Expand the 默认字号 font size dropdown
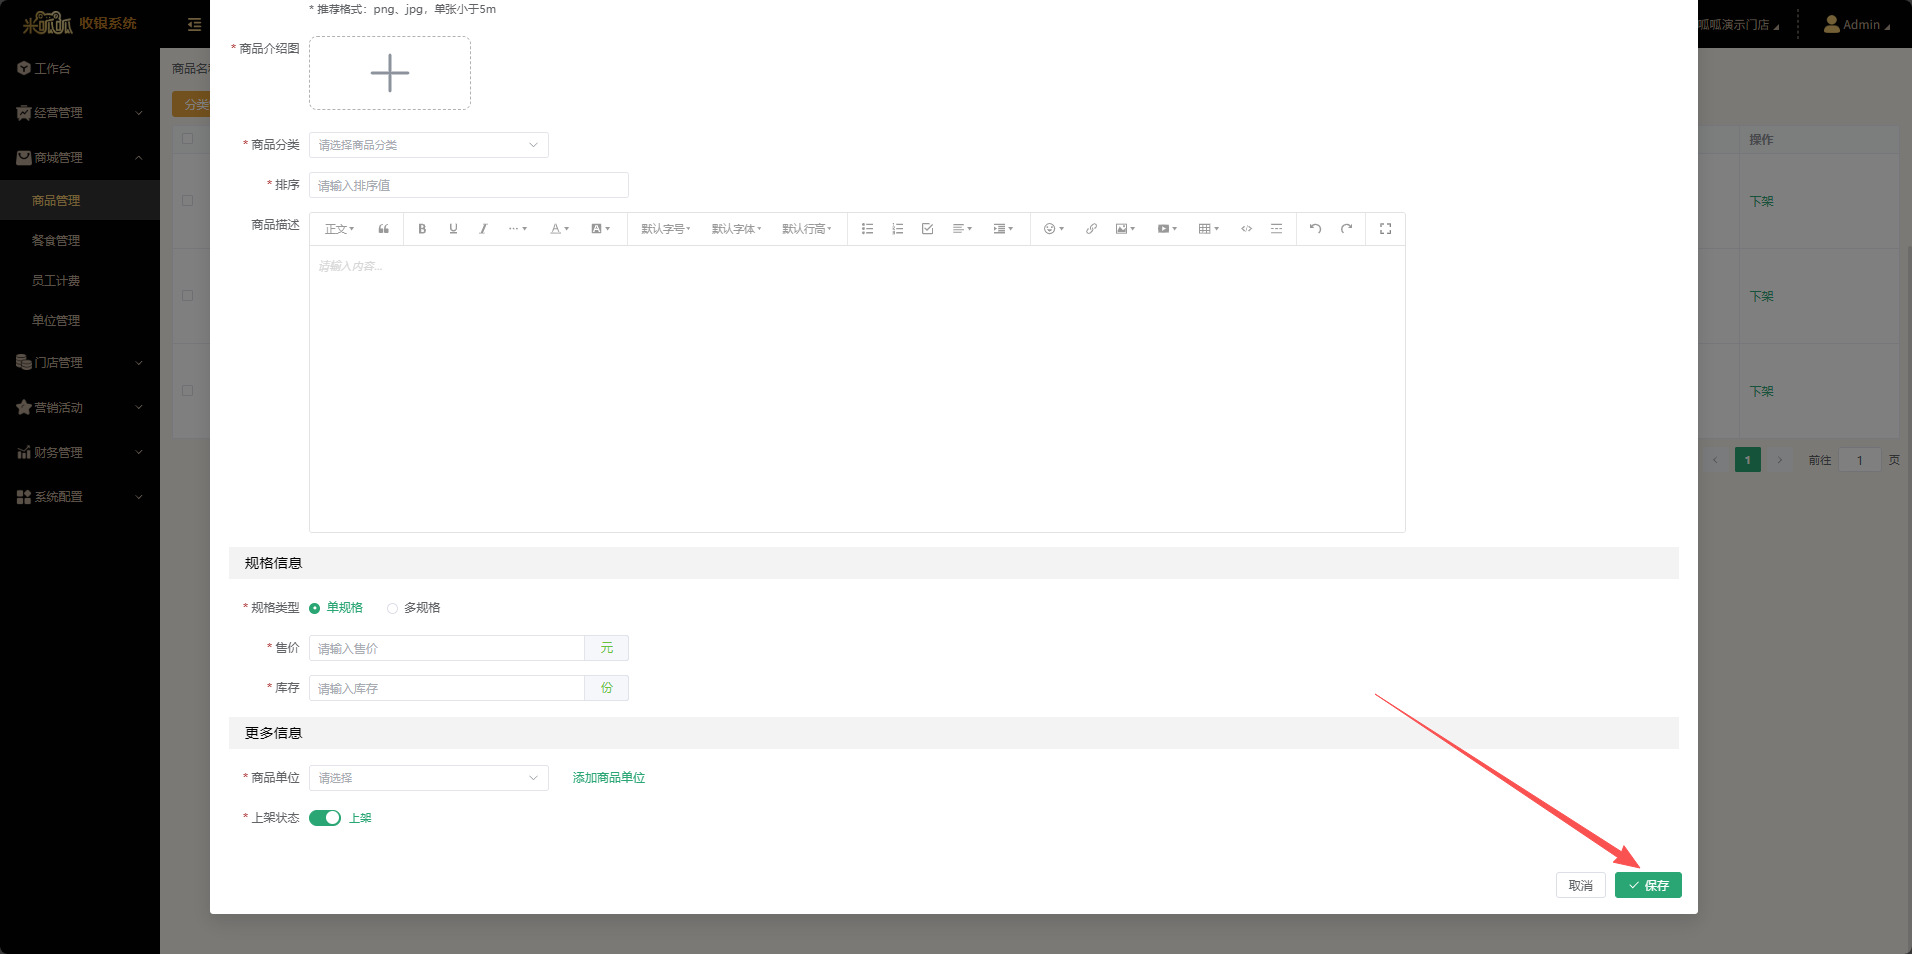This screenshot has height=954, width=1912. pos(664,228)
